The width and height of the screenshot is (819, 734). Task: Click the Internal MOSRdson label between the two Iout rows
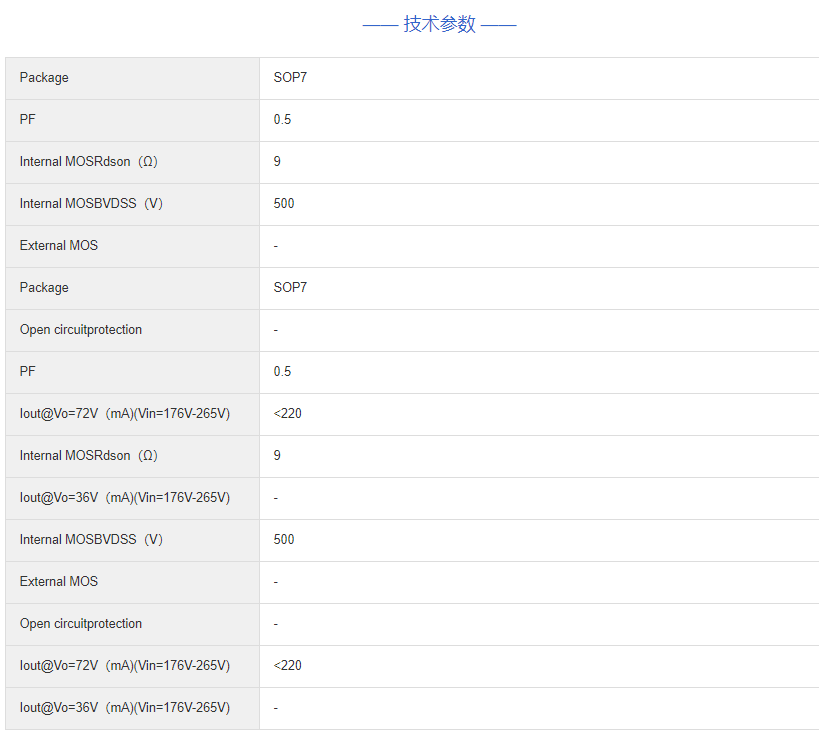(89, 456)
